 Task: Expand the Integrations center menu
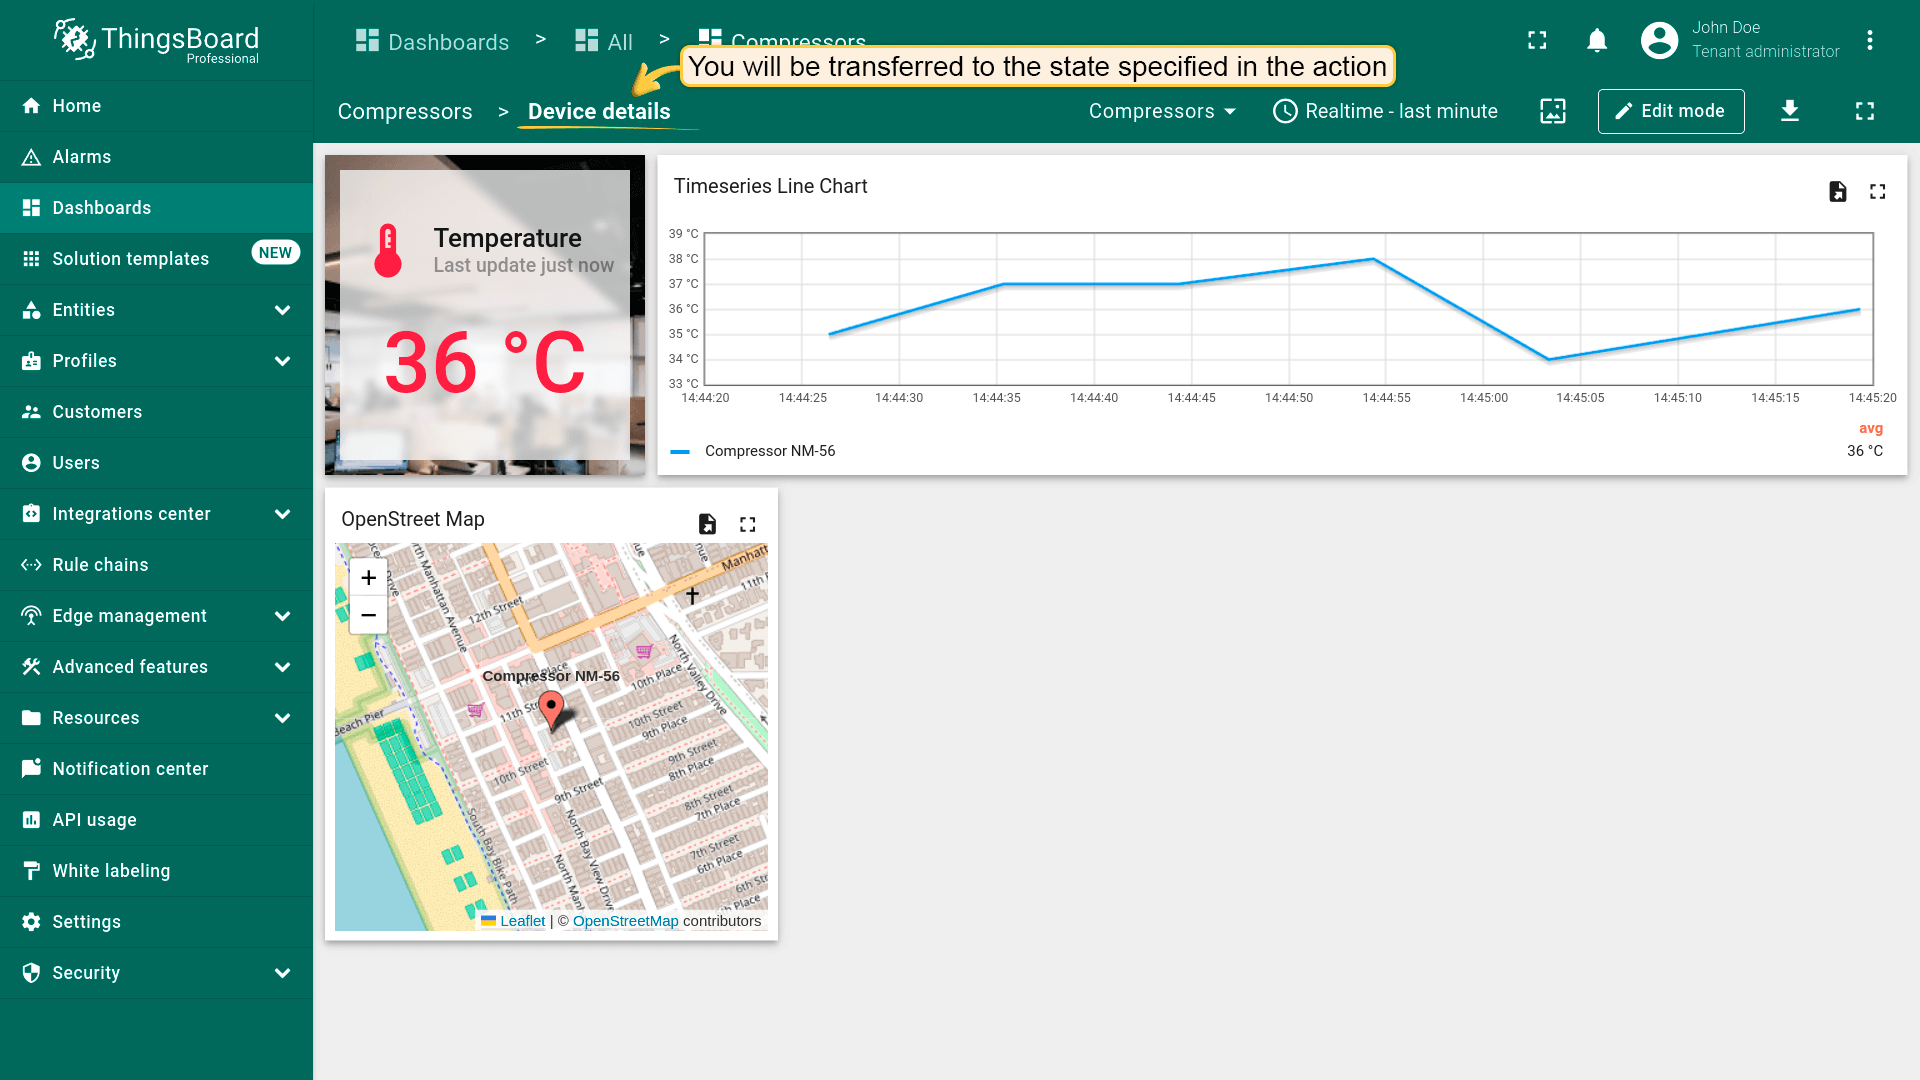click(282, 514)
